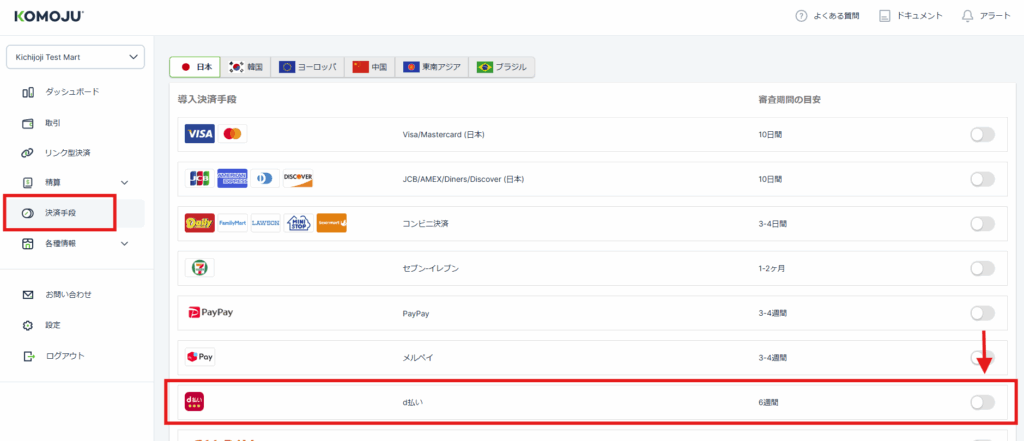Click the アラート bell icon
Image resolution: width=1024 pixels, height=441 pixels.
coord(966,16)
